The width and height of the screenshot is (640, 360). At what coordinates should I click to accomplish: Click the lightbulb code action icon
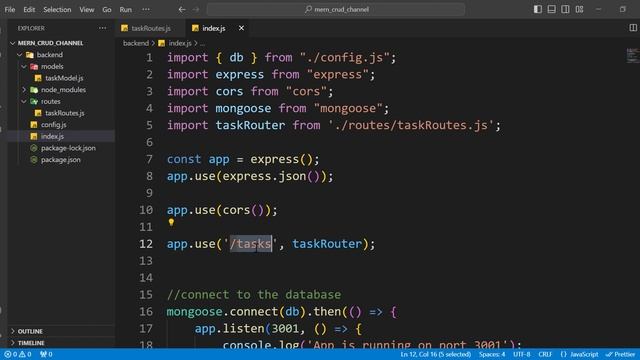coord(171,222)
